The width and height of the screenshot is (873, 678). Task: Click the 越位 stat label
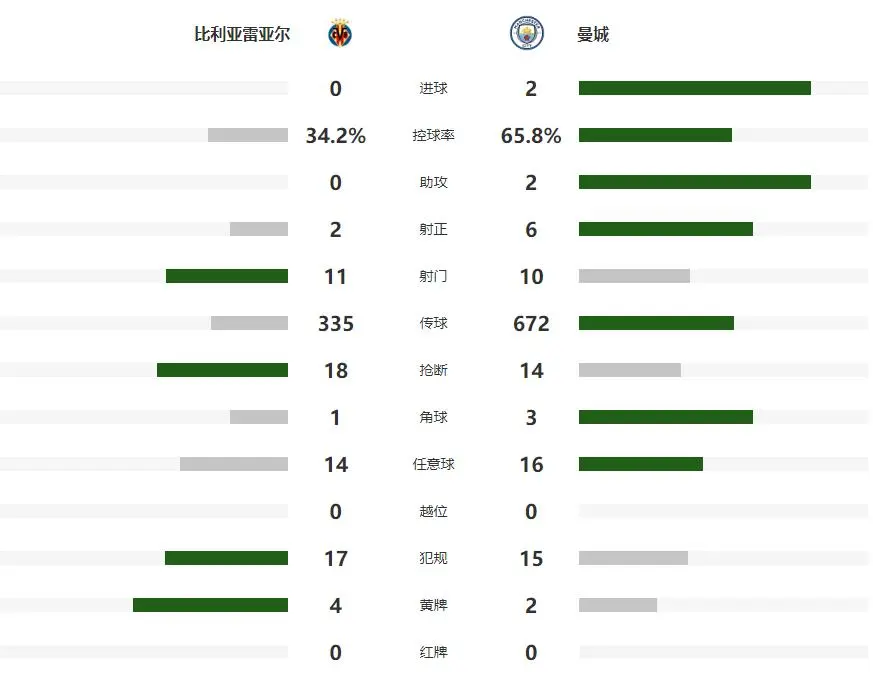click(x=433, y=511)
